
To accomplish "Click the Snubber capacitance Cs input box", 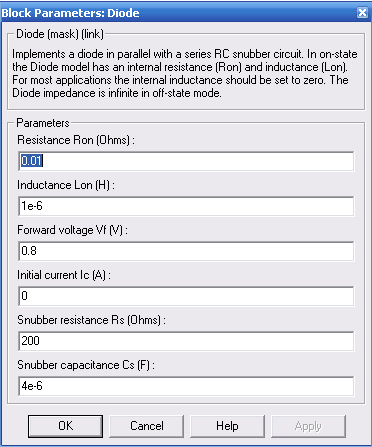I will 186,386.
